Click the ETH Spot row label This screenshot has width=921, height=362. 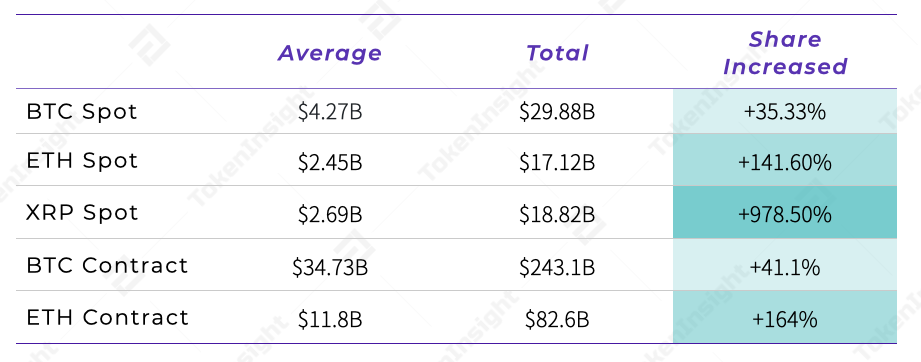click(x=82, y=160)
